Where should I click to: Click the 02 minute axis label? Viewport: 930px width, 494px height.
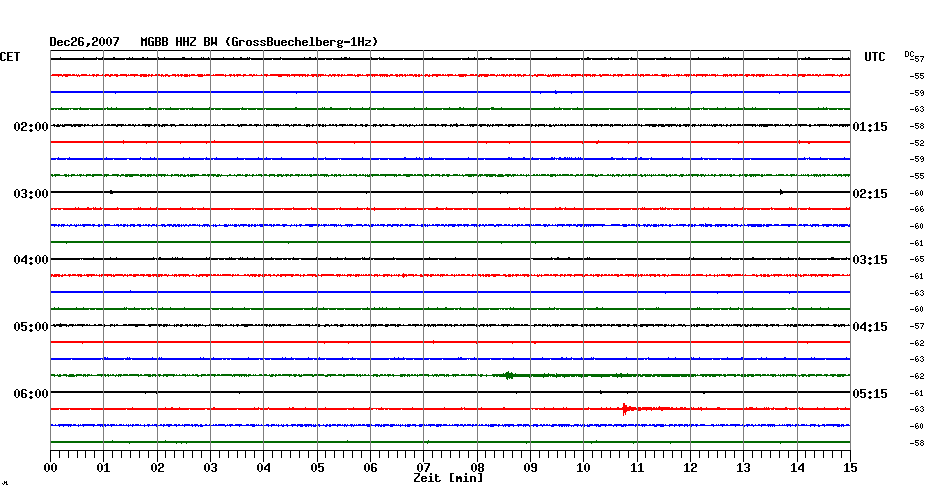pos(157,468)
